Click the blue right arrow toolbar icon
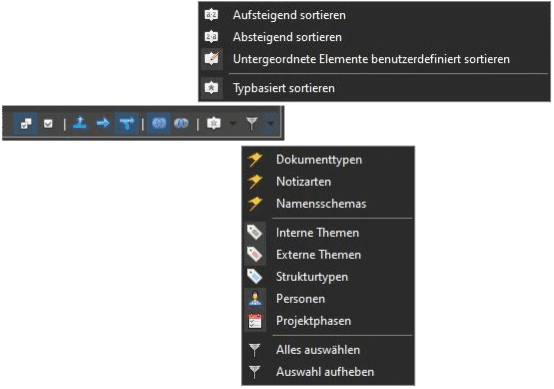 (x=103, y=123)
